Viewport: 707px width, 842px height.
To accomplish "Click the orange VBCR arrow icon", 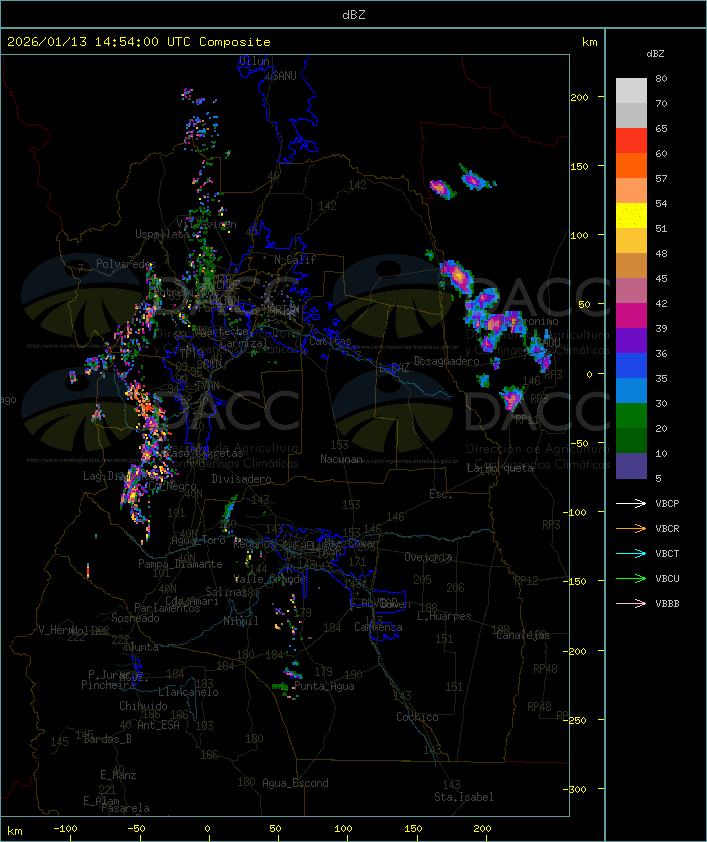I will pyautogui.click(x=632, y=529).
